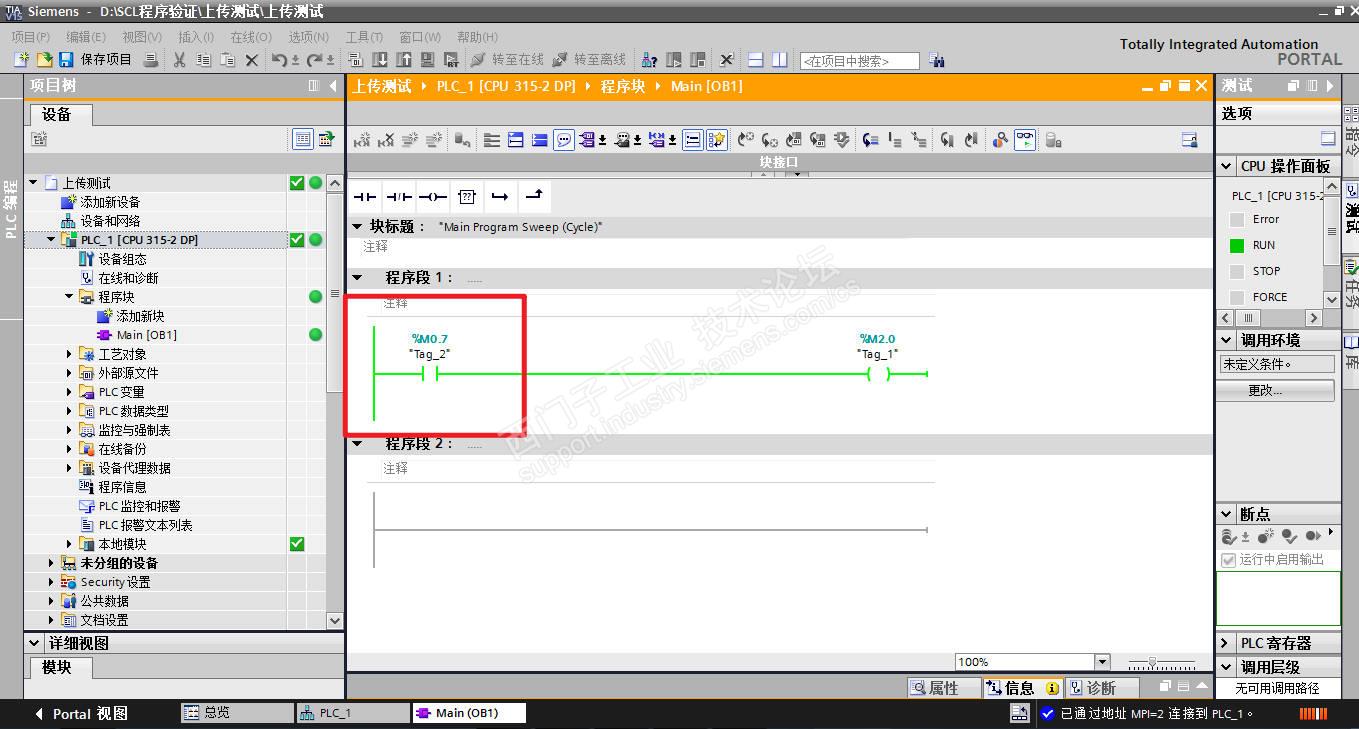Click the 总览 taskbar button
The height and width of the screenshot is (729, 1359).
point(237,713)
